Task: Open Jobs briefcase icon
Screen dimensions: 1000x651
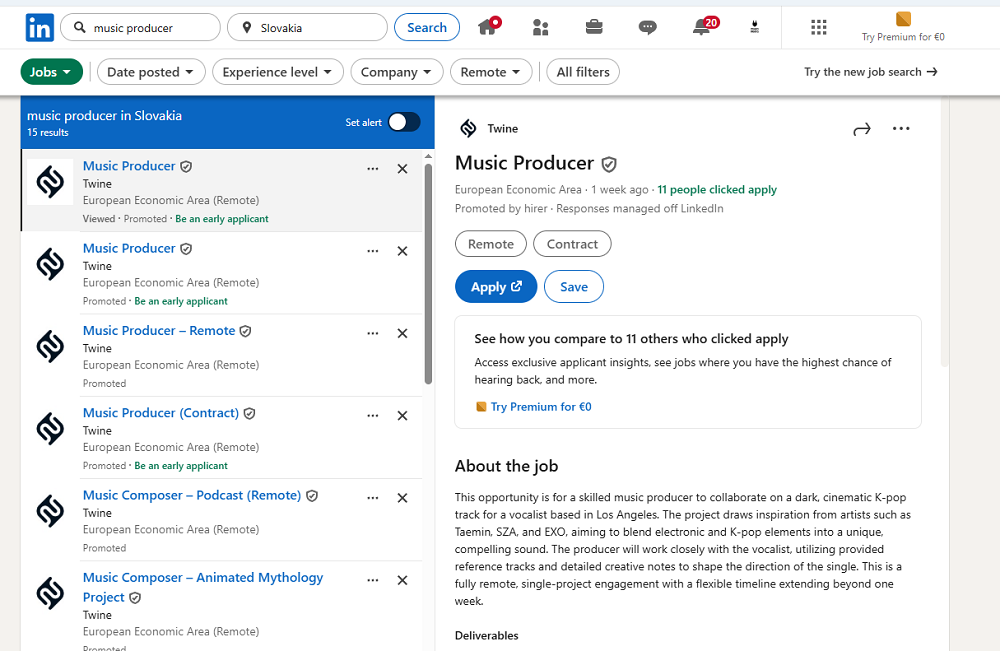Action: click(x=594, y=27)
